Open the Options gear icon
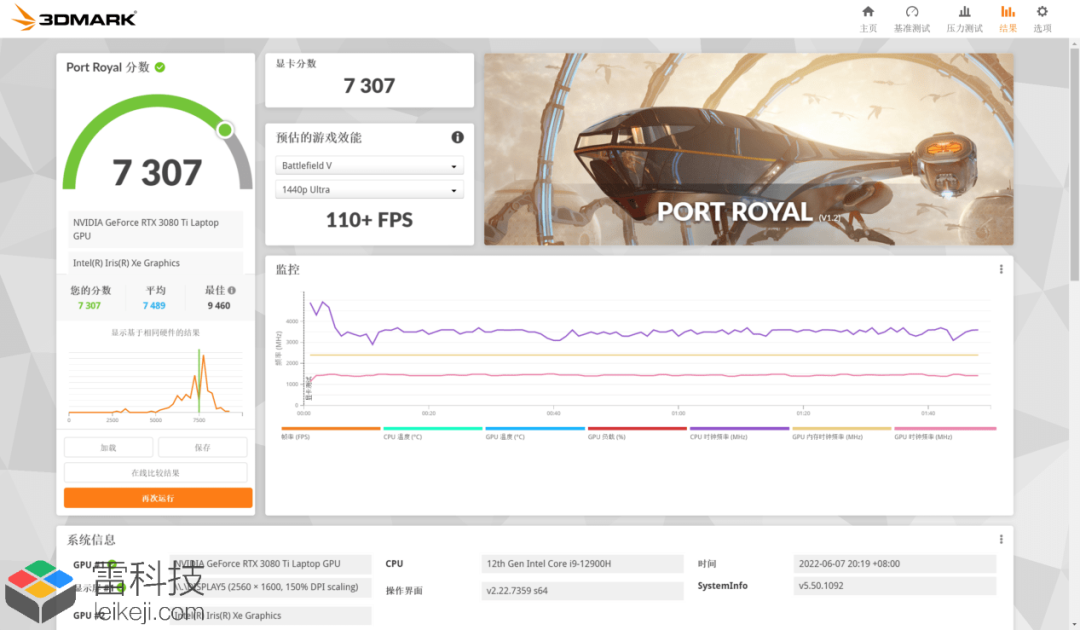The width and height of the screenshot is (1080, 630). click(x=1042, y=19)
